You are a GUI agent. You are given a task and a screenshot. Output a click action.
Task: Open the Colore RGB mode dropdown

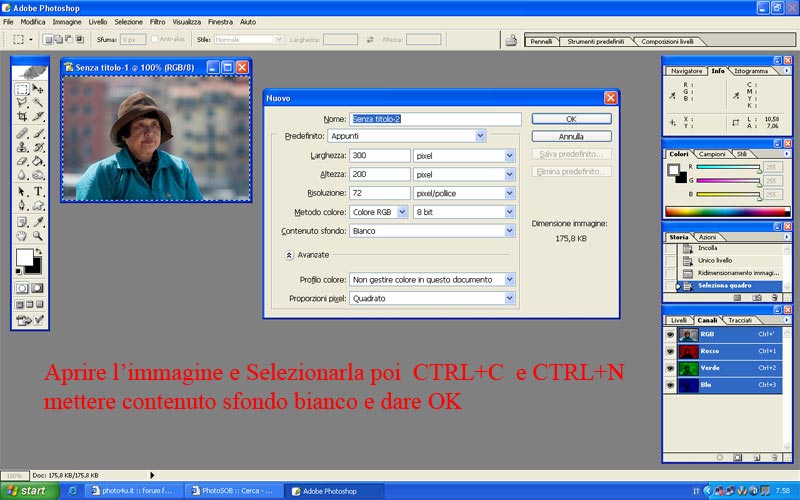click(402, 212)
